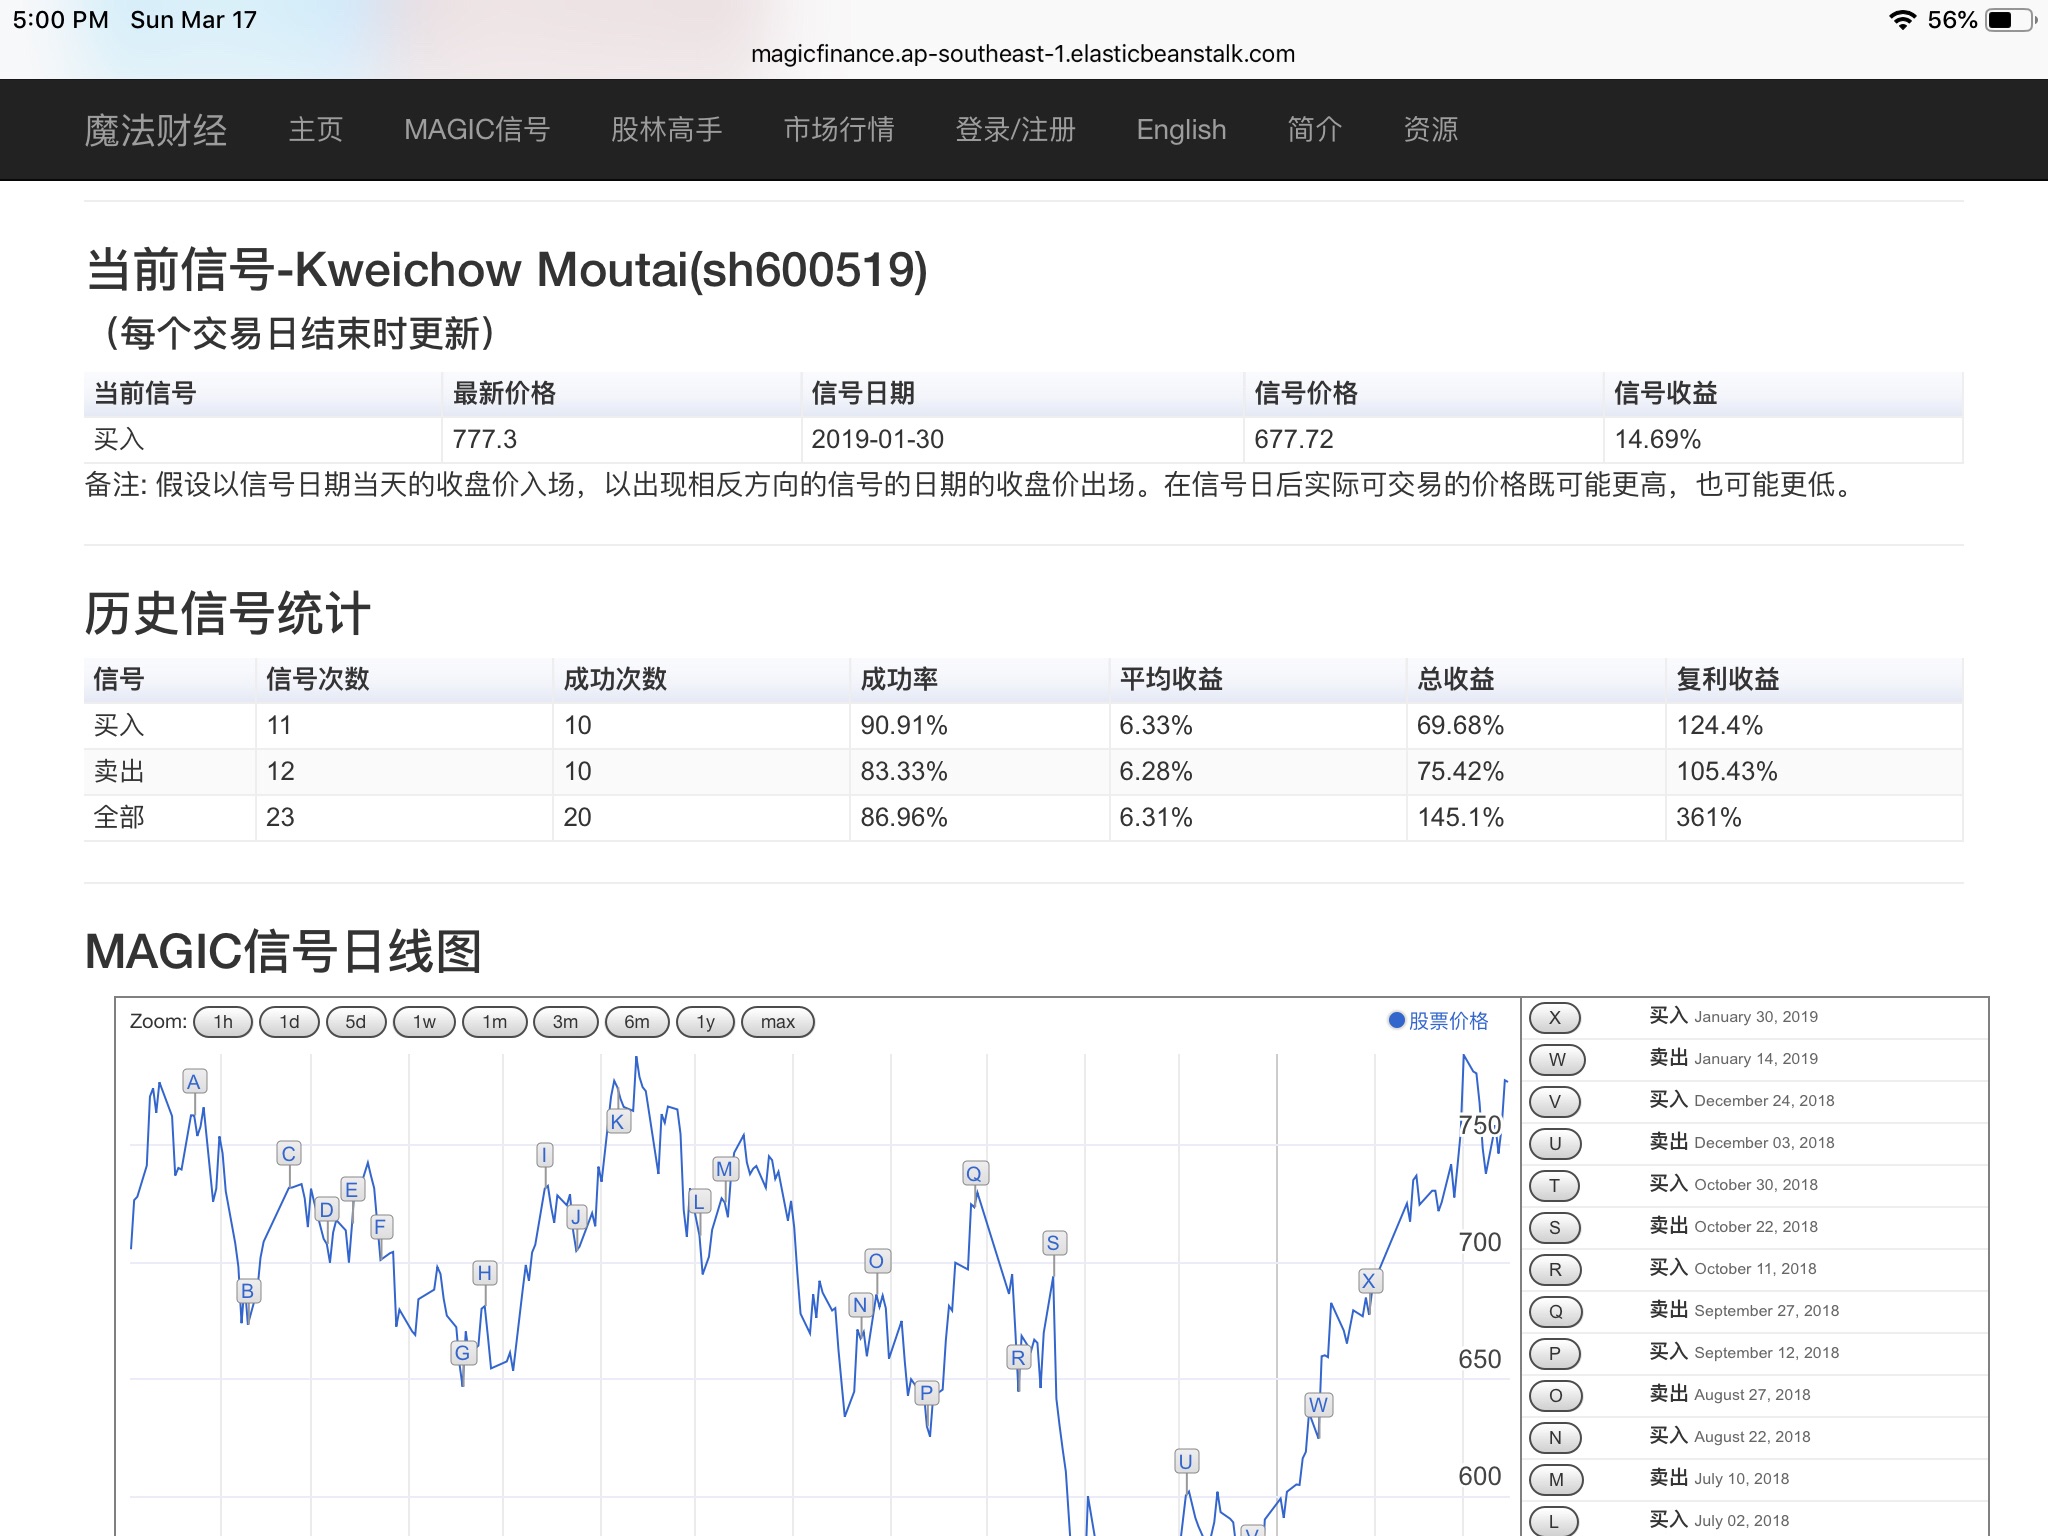Click chart flag marker H
The image size is (2048, 1536).
point(484,1273)
